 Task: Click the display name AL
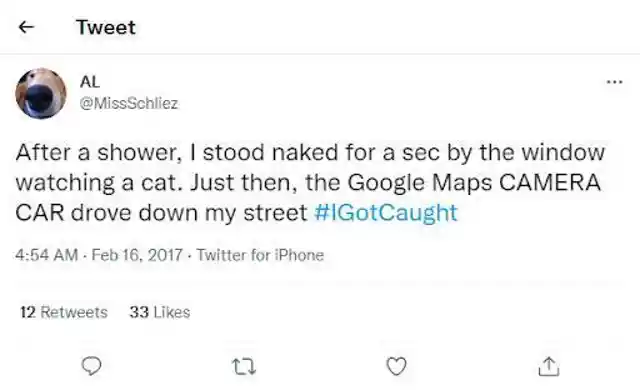tap(90, 82)
